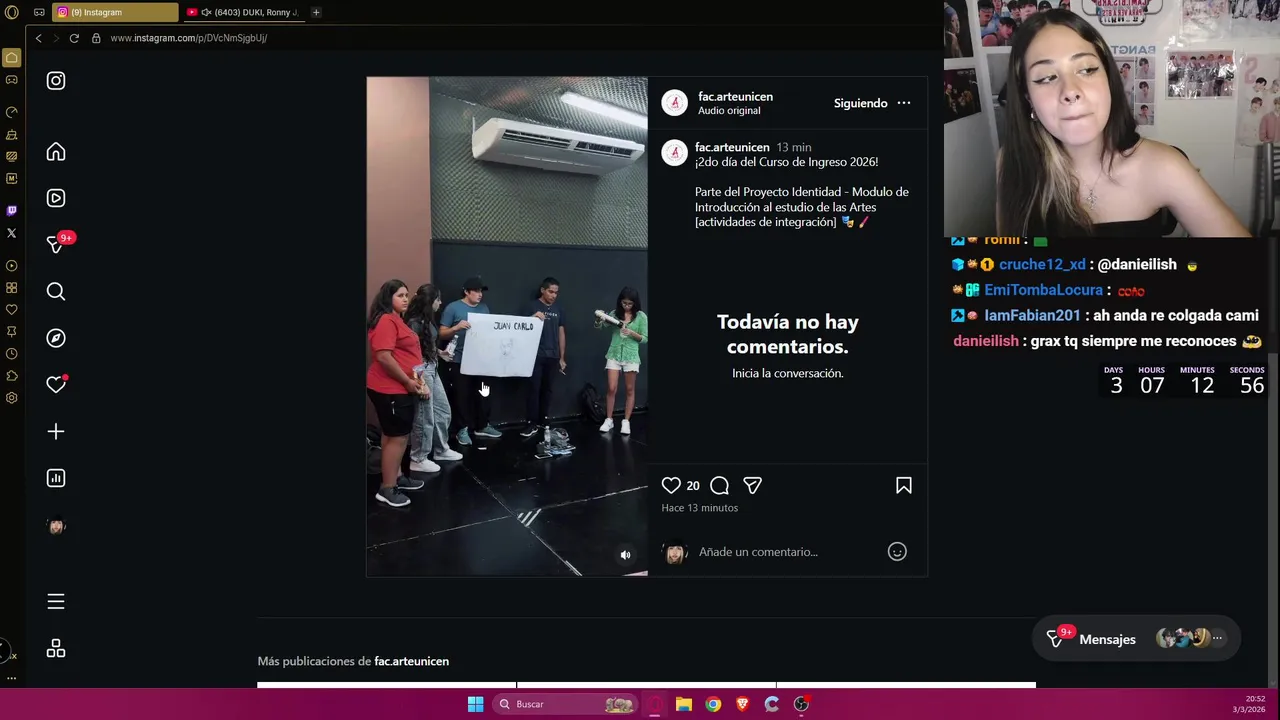Open Windows Start menu
1280x720 pixels.
click(x=476, y=704)
